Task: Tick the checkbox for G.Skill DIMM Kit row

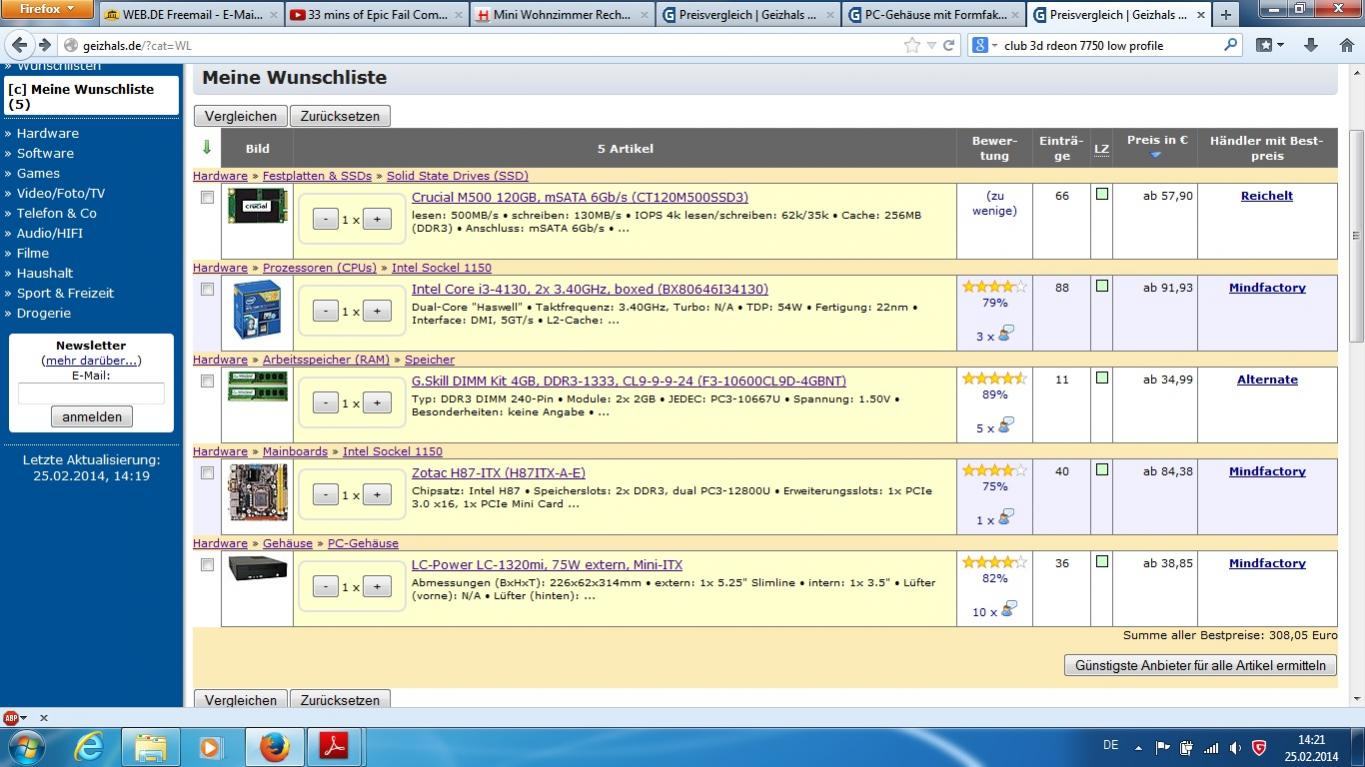Action: 207,381
